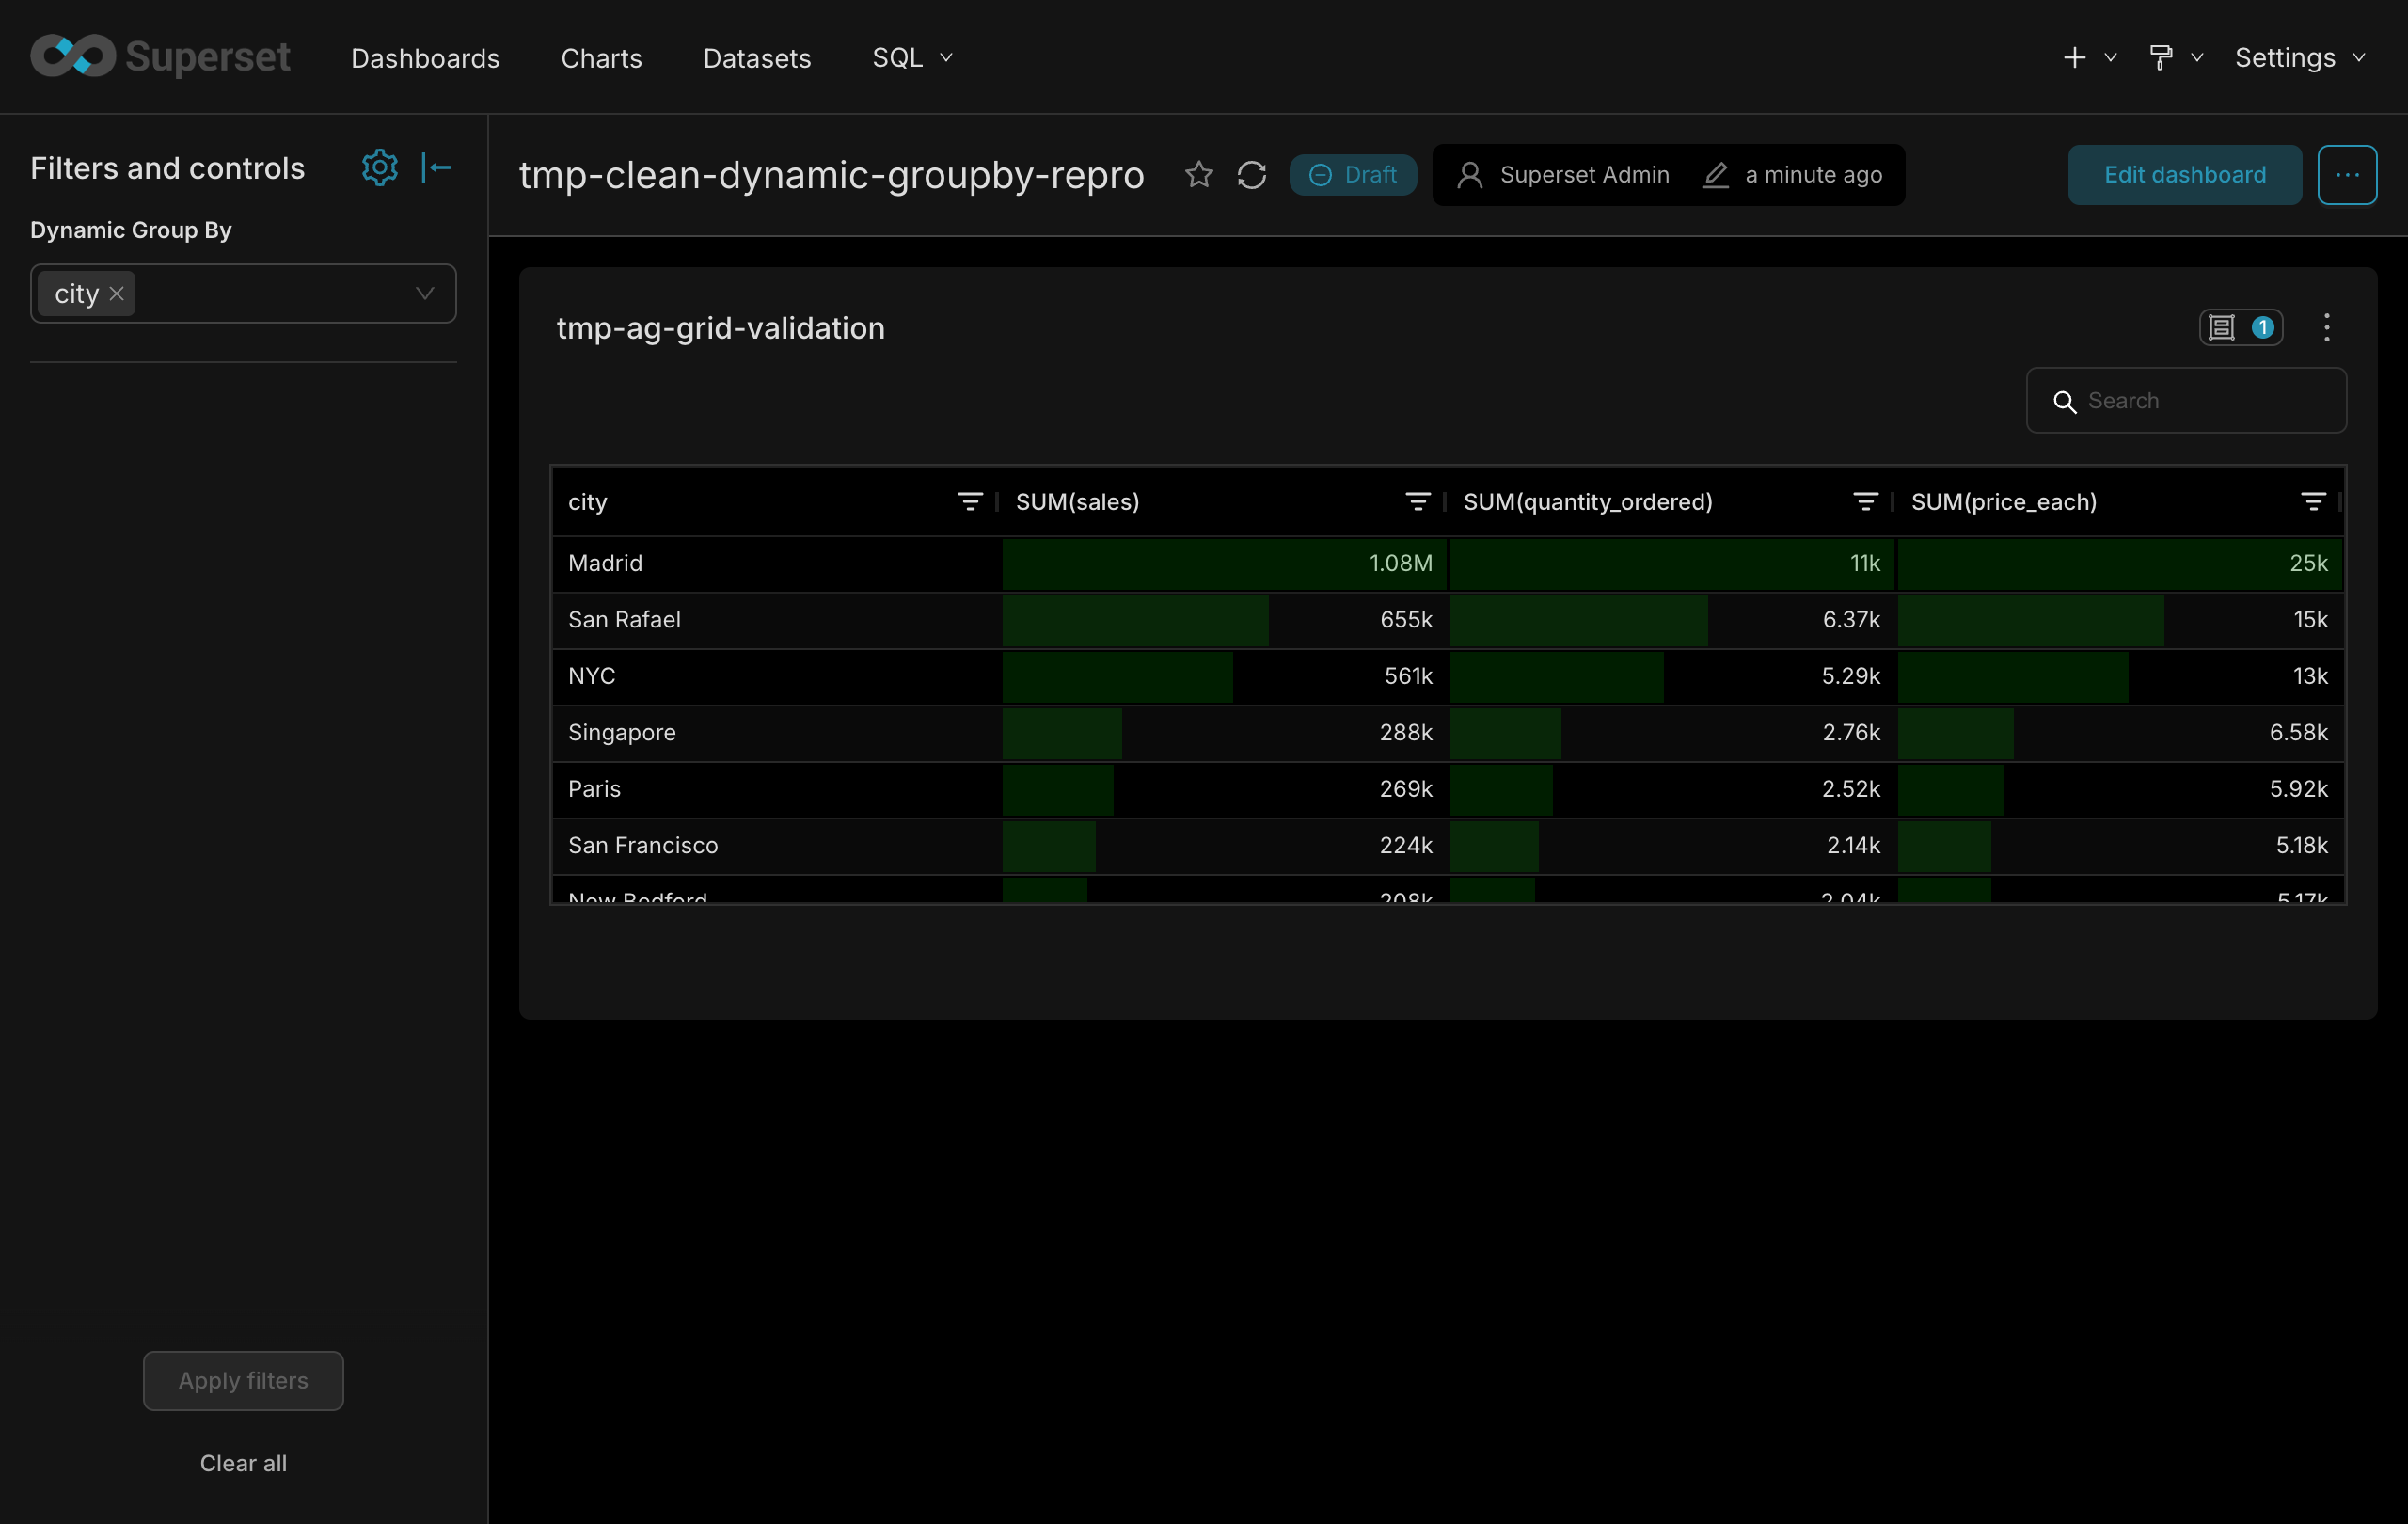Click the plus icon to create new
Image resolution: width=2408 pixels, height=1524 pixels.
click(2074, 57)
